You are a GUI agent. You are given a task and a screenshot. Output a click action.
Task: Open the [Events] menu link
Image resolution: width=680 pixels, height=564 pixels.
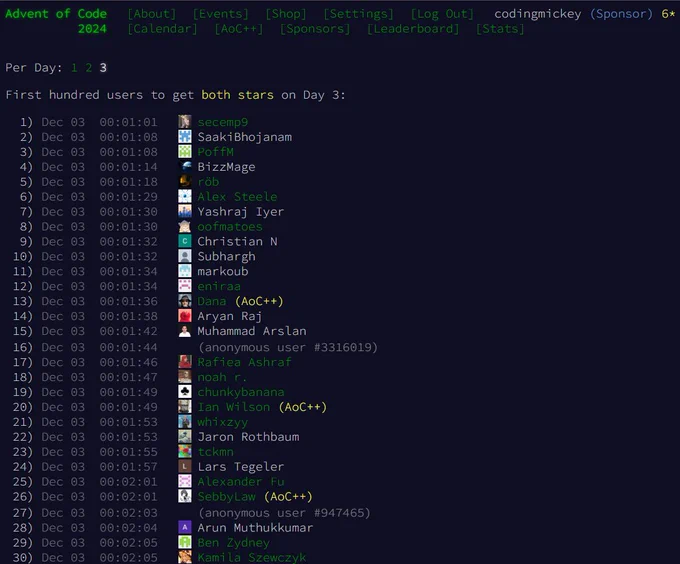click(x=221, y=14)
